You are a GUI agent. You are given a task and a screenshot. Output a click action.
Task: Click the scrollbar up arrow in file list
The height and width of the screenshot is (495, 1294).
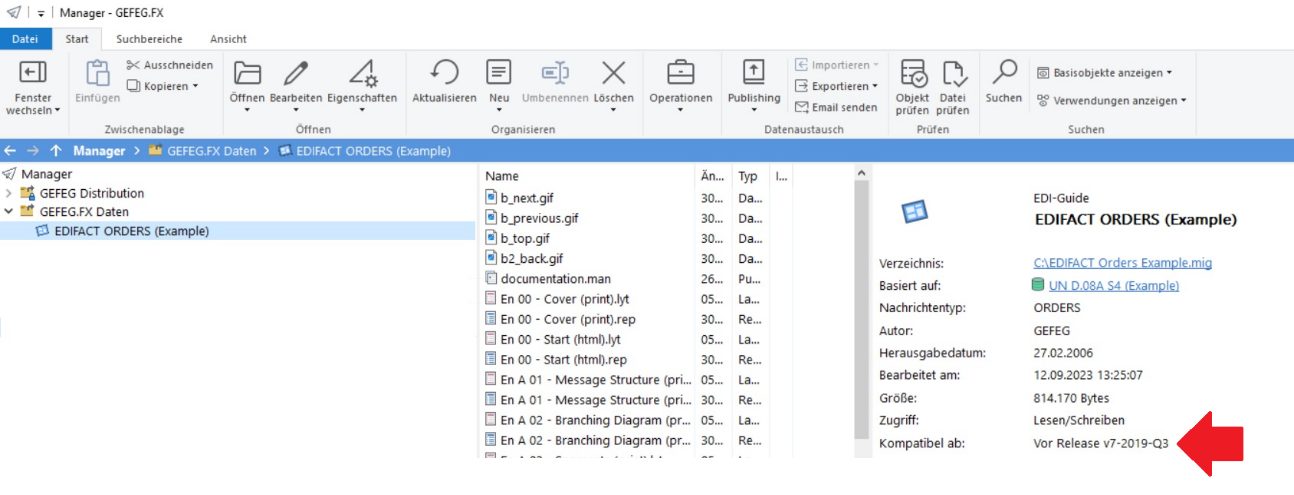(x=861, y=174)
